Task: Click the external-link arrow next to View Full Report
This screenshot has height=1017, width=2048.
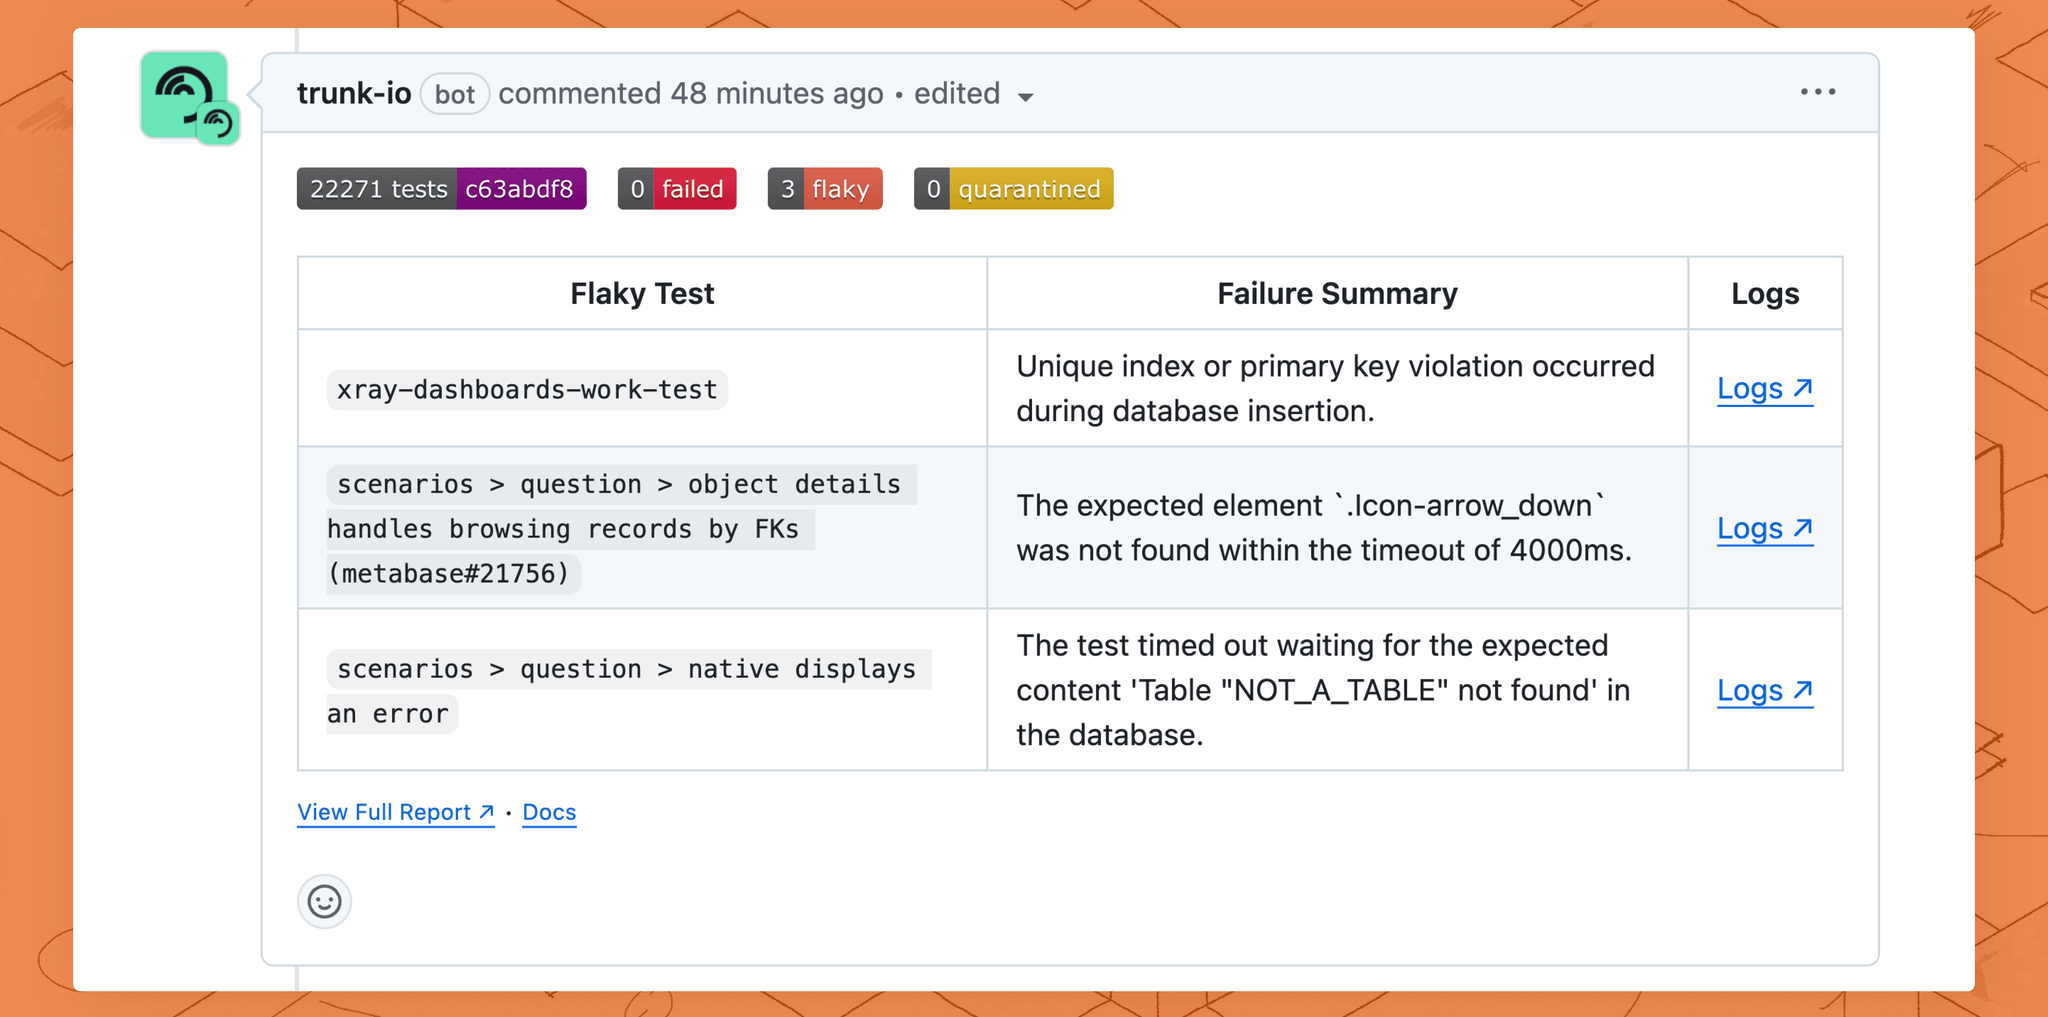Action: [x=485, y=811]
